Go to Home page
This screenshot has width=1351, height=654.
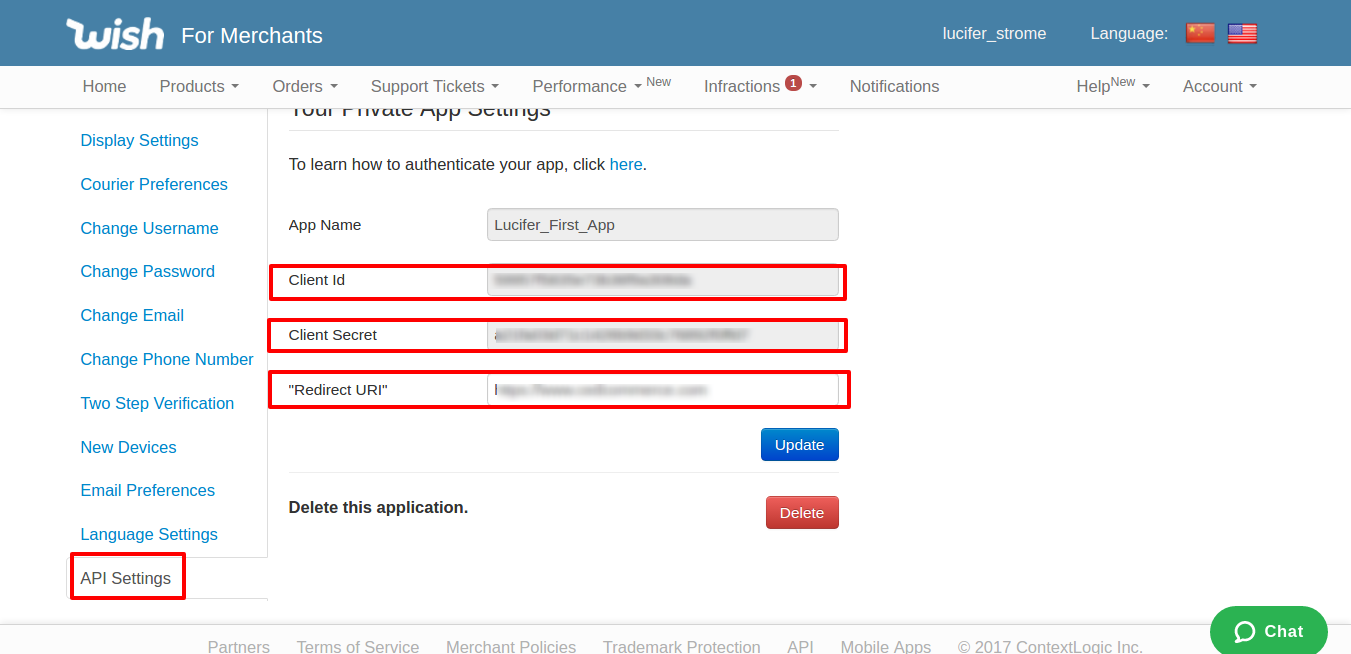tap(104, 87)
